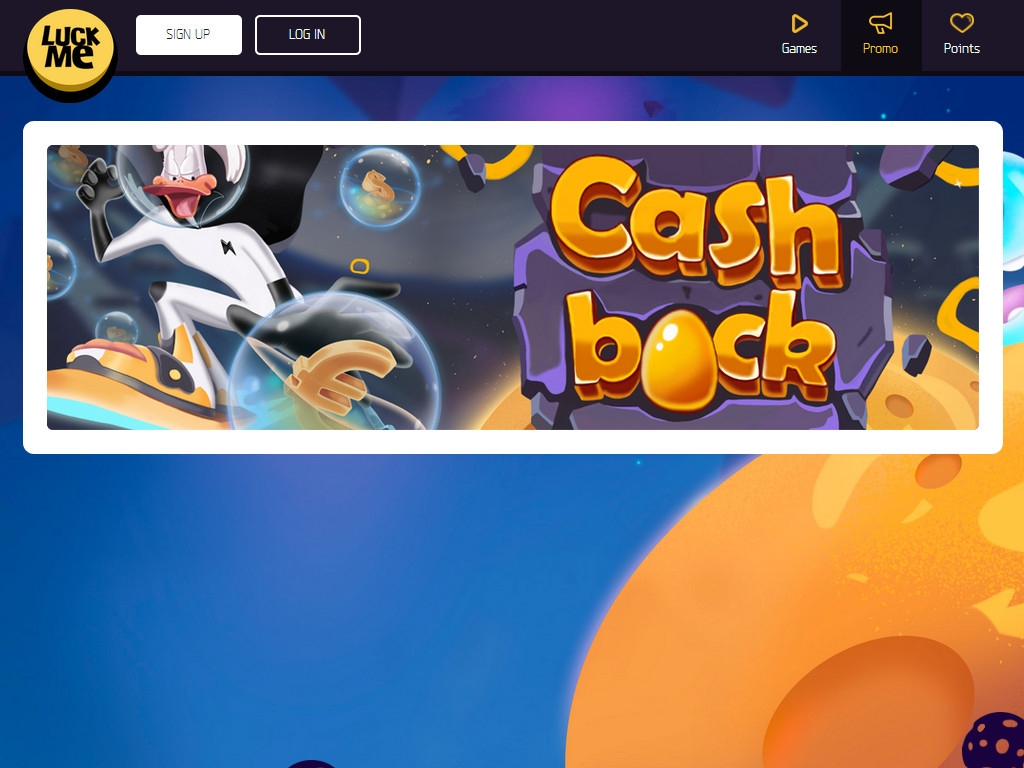Image resolution: width=1024 pixels, height=768 pixels.
Task: Select the Promo megaphone icon
Action: [880, 24]
